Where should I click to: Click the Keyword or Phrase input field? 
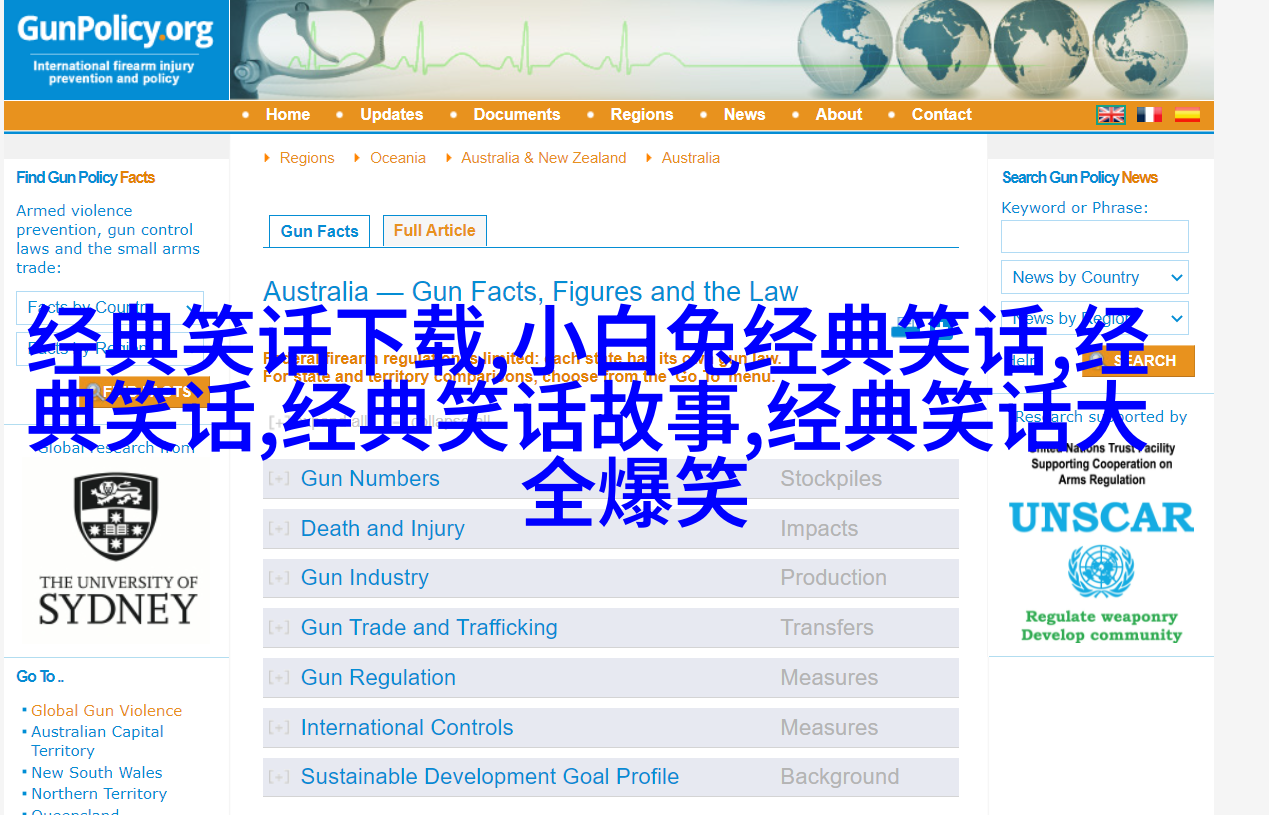click(x=1094, y=237)
